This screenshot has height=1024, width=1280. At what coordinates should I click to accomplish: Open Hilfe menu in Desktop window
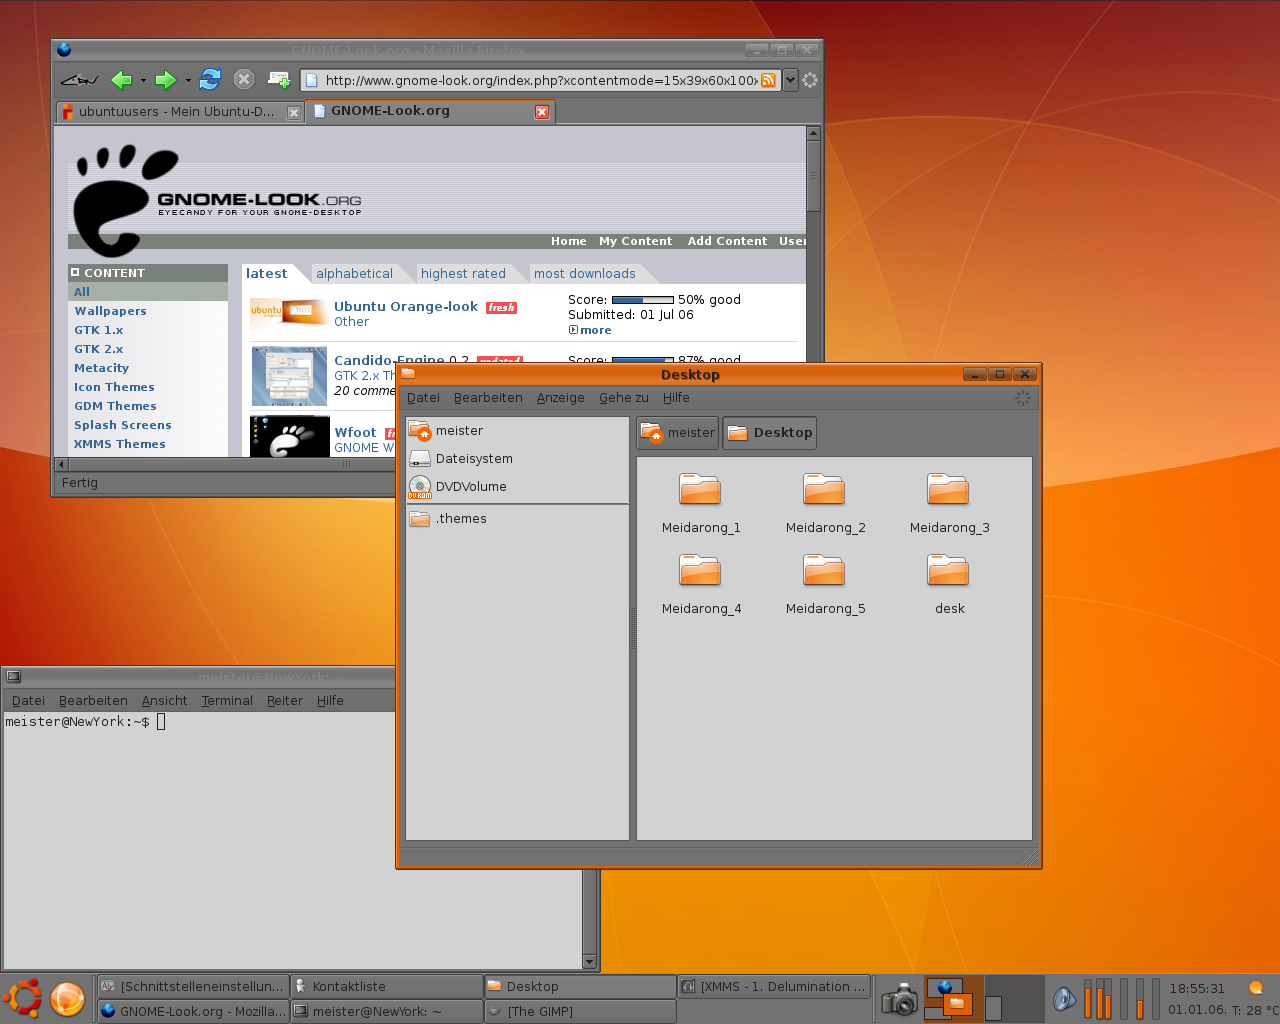click(x=676, y=398)
